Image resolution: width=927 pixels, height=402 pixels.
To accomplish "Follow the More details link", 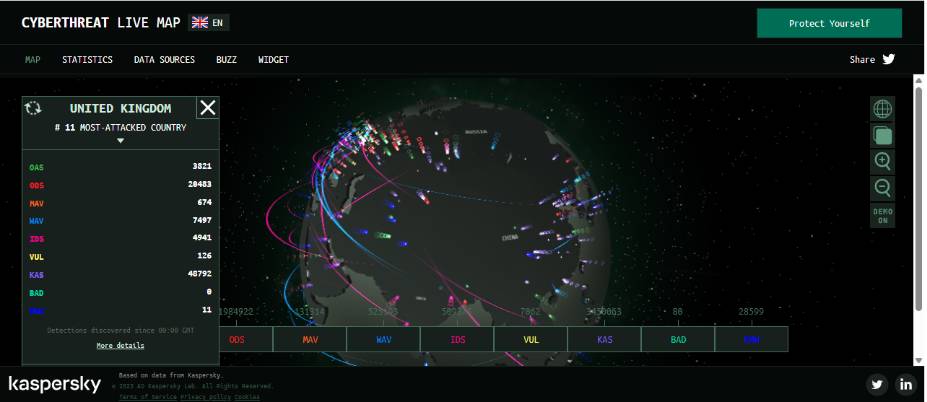I will pyautogui.click(x=120, y=346).
